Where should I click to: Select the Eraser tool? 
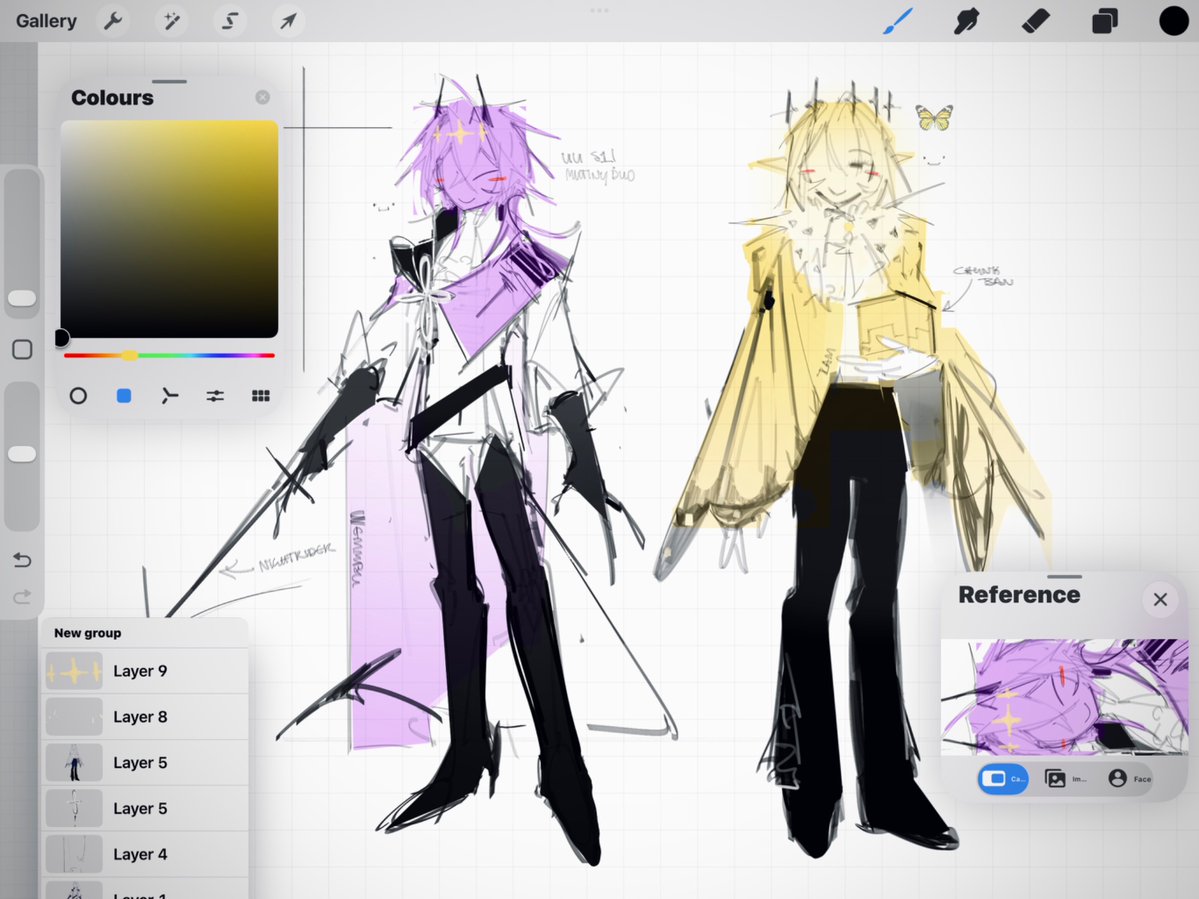(1035, 21)
